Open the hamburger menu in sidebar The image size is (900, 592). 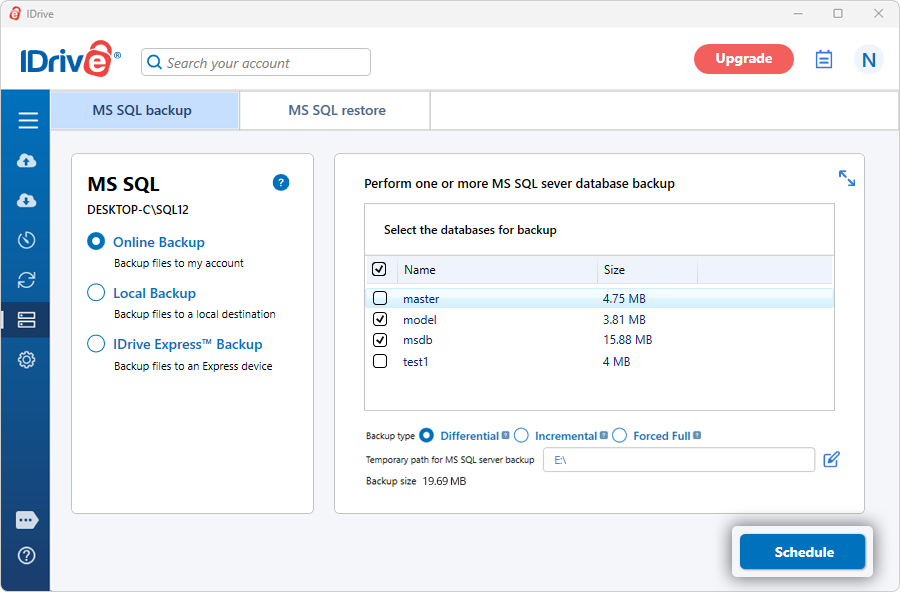pos(28,121)
